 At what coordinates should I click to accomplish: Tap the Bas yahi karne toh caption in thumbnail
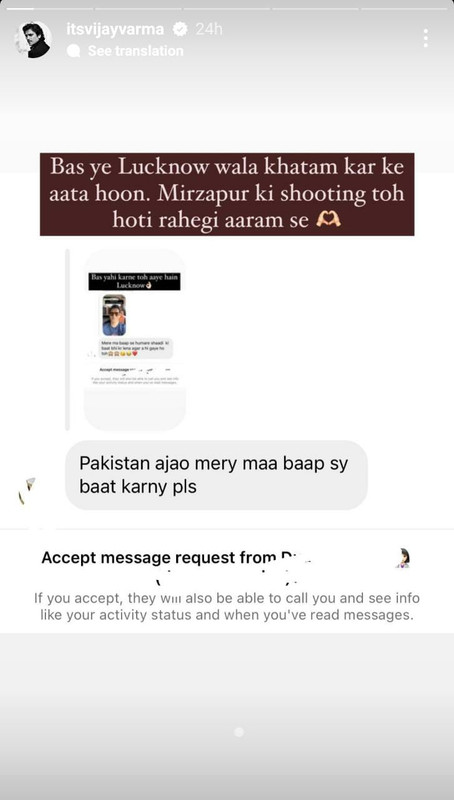pos(134,281)
